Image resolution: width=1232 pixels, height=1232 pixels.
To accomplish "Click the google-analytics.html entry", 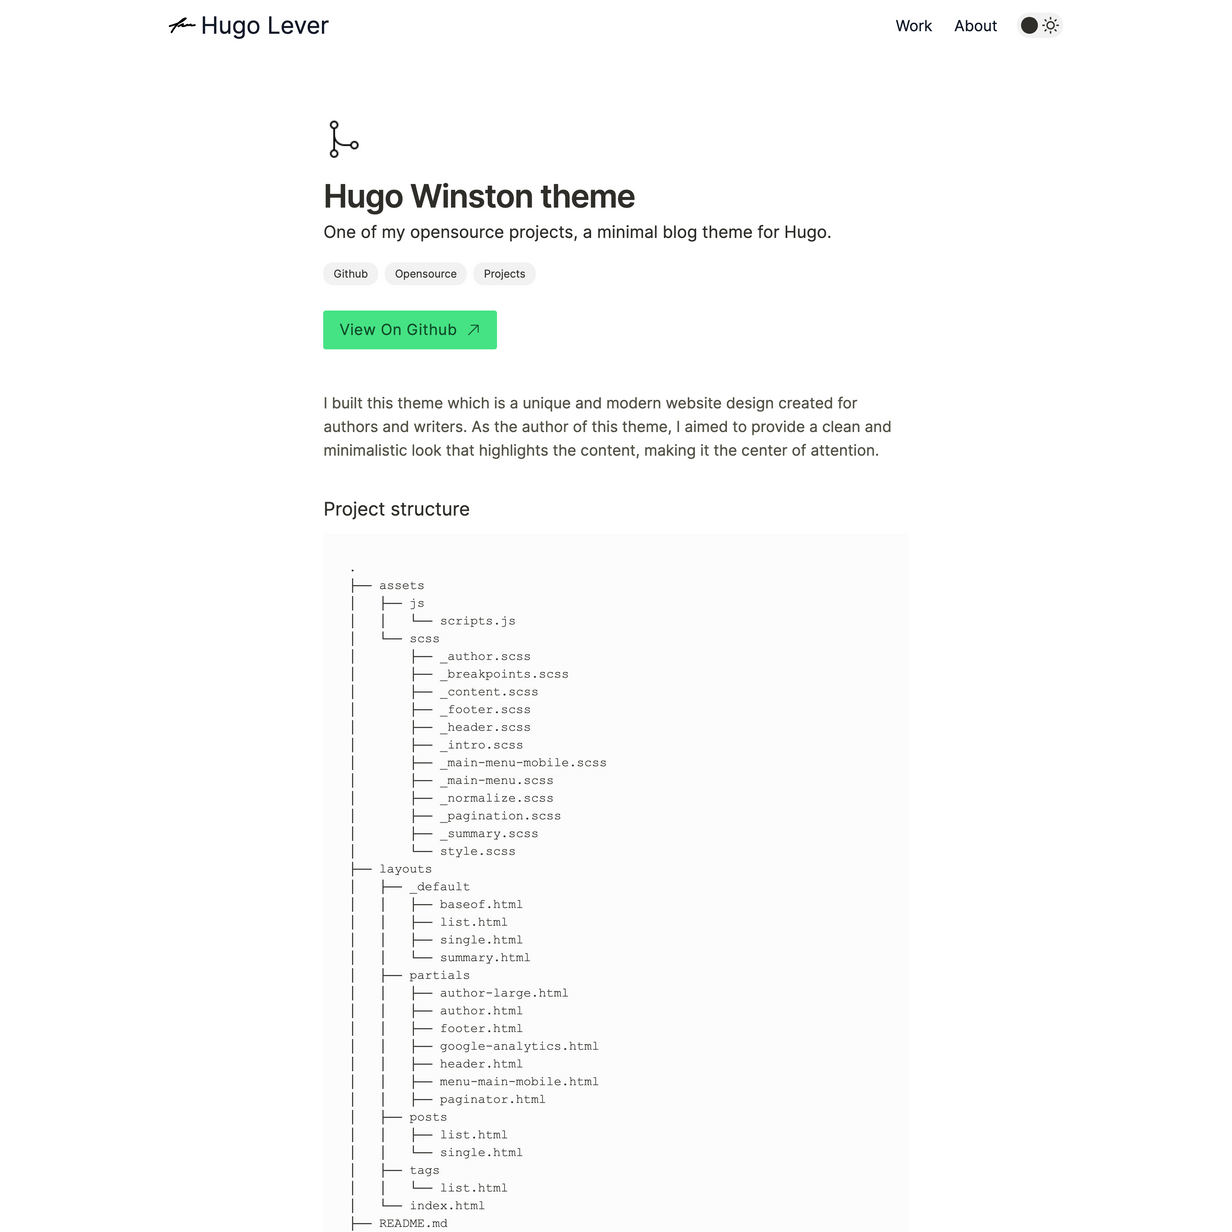I will point(519,1047).
